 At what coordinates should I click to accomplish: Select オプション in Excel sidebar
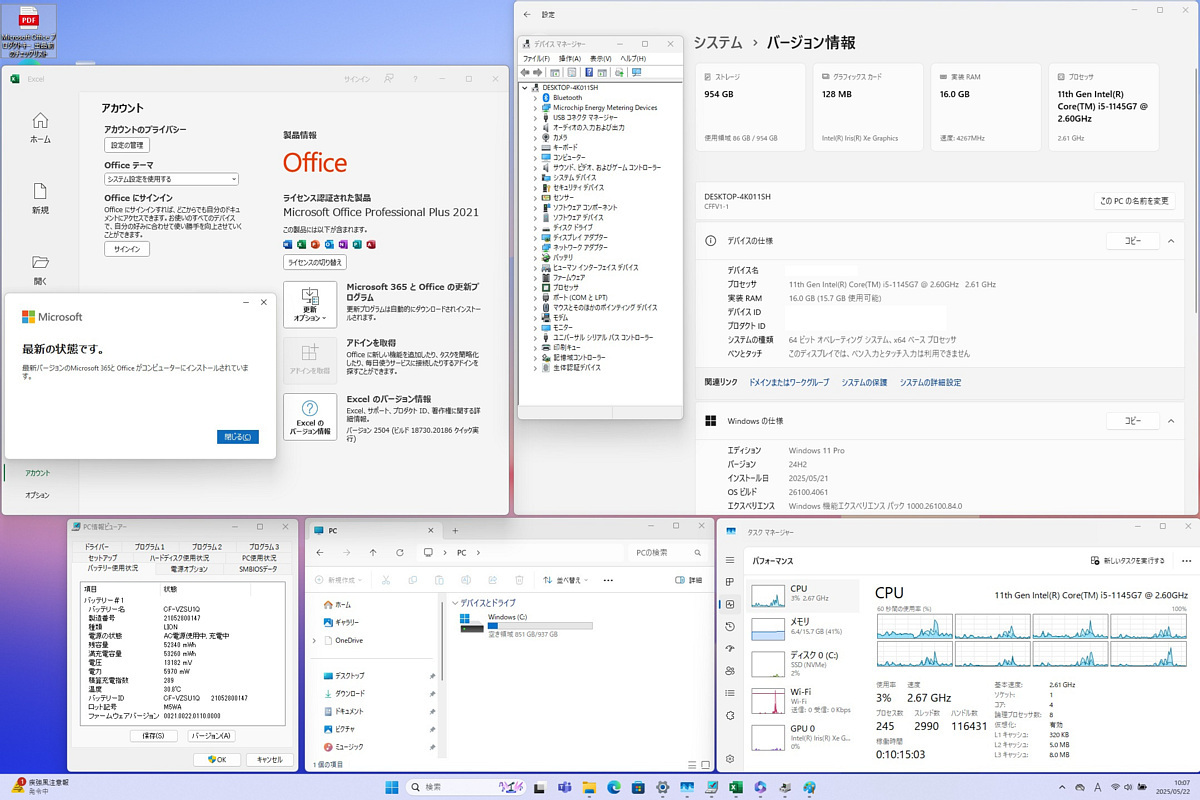(x=37, y=495)
